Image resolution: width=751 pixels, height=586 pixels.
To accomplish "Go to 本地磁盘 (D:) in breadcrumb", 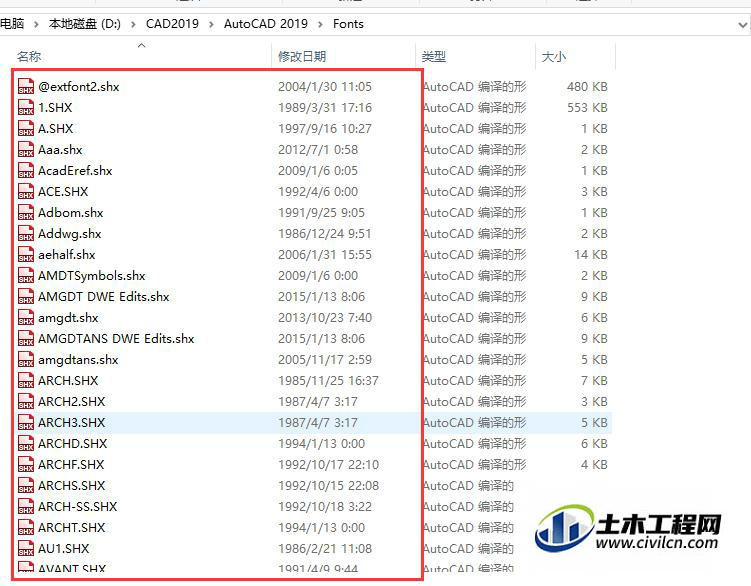I will click(x=85, y=24).
